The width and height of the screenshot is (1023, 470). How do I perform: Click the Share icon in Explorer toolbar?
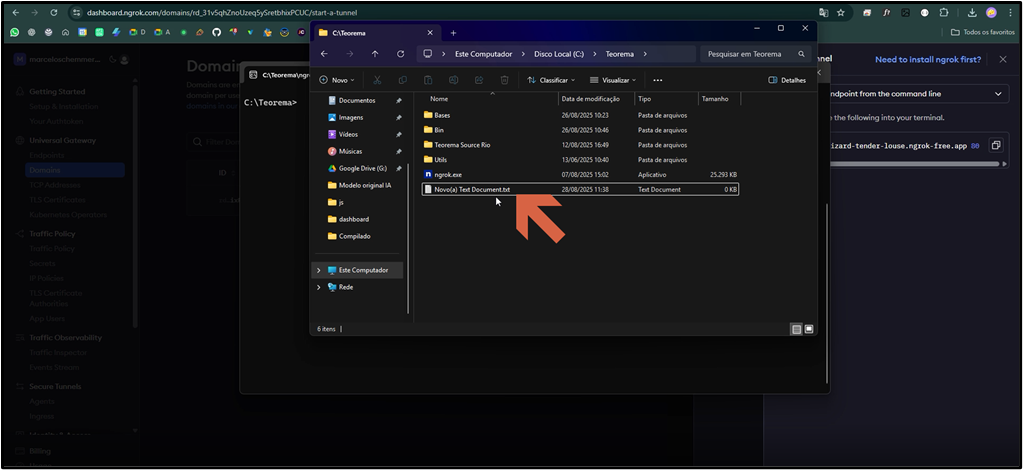[479, 80]
